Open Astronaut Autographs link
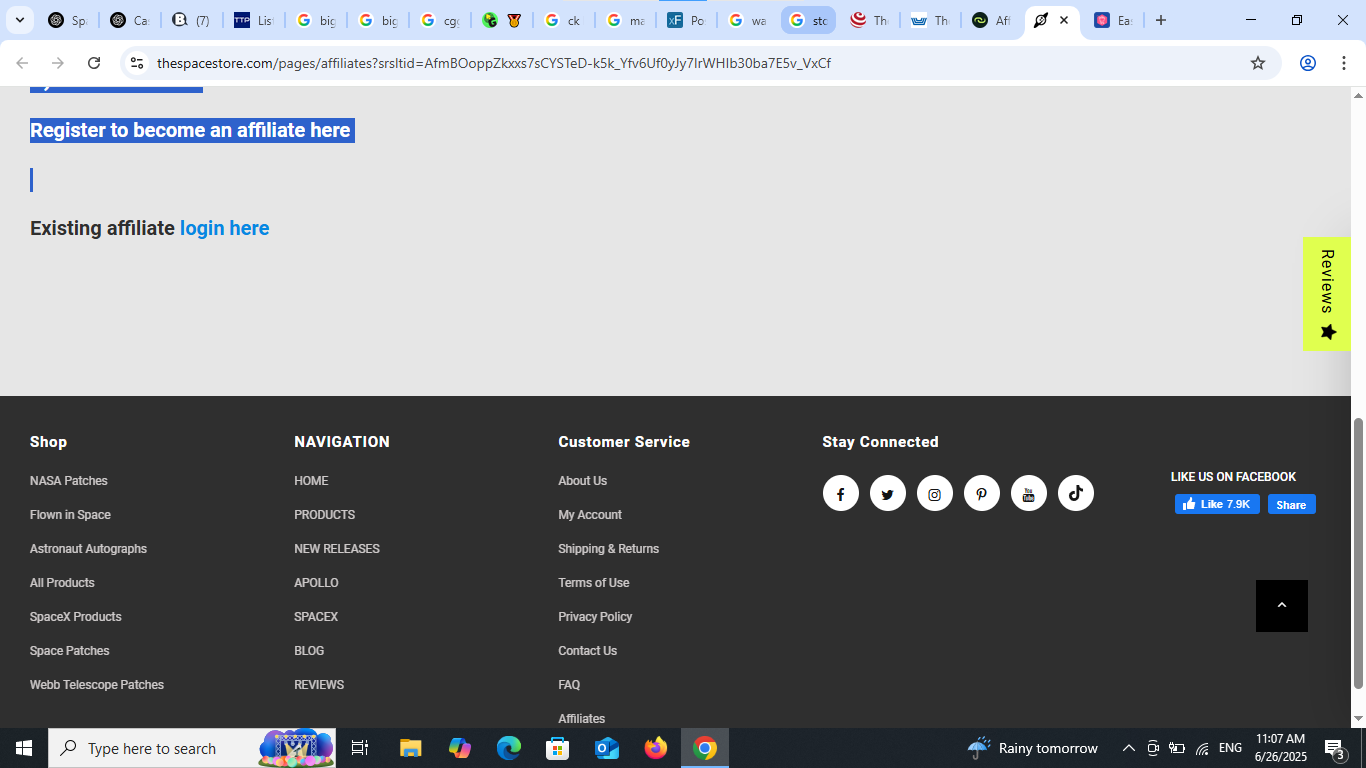 [x=88, y=549]
